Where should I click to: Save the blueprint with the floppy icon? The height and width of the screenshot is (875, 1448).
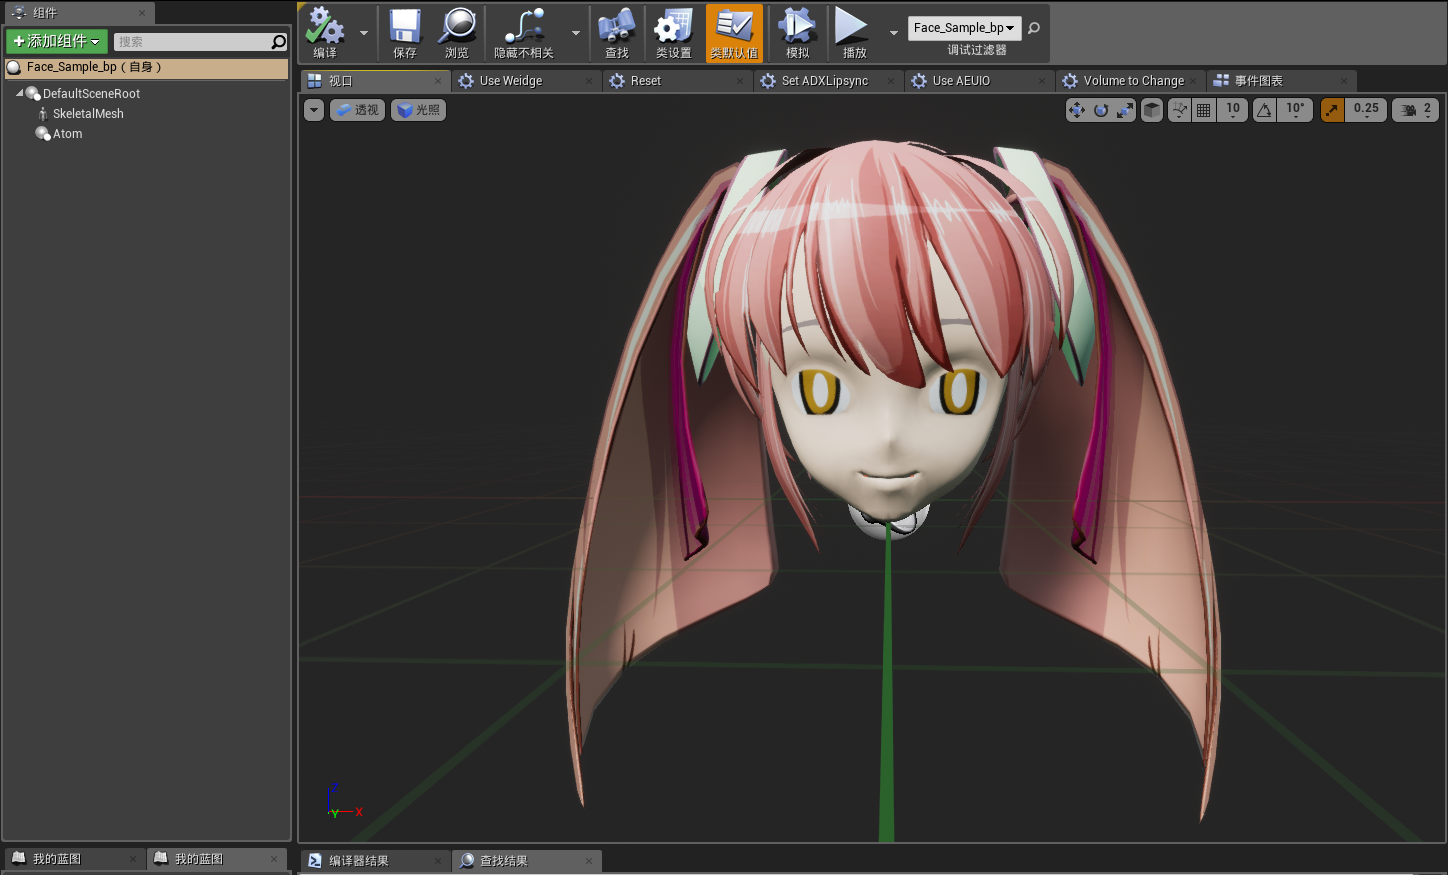pyautogui.click(x=404, y=32)
